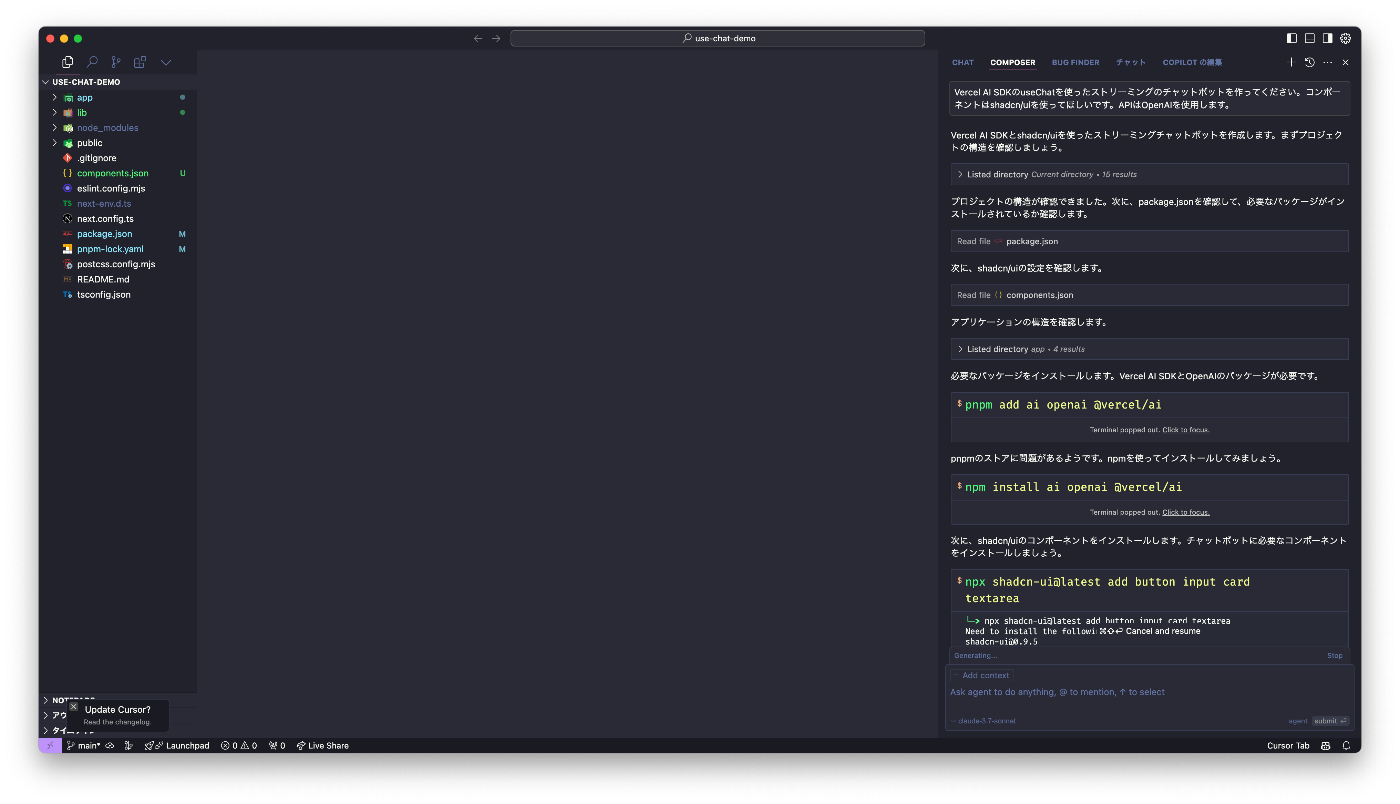Screen dimensions: 1400x804
Task: Show errors and warnings count in status bar
Action: point(239,746)
